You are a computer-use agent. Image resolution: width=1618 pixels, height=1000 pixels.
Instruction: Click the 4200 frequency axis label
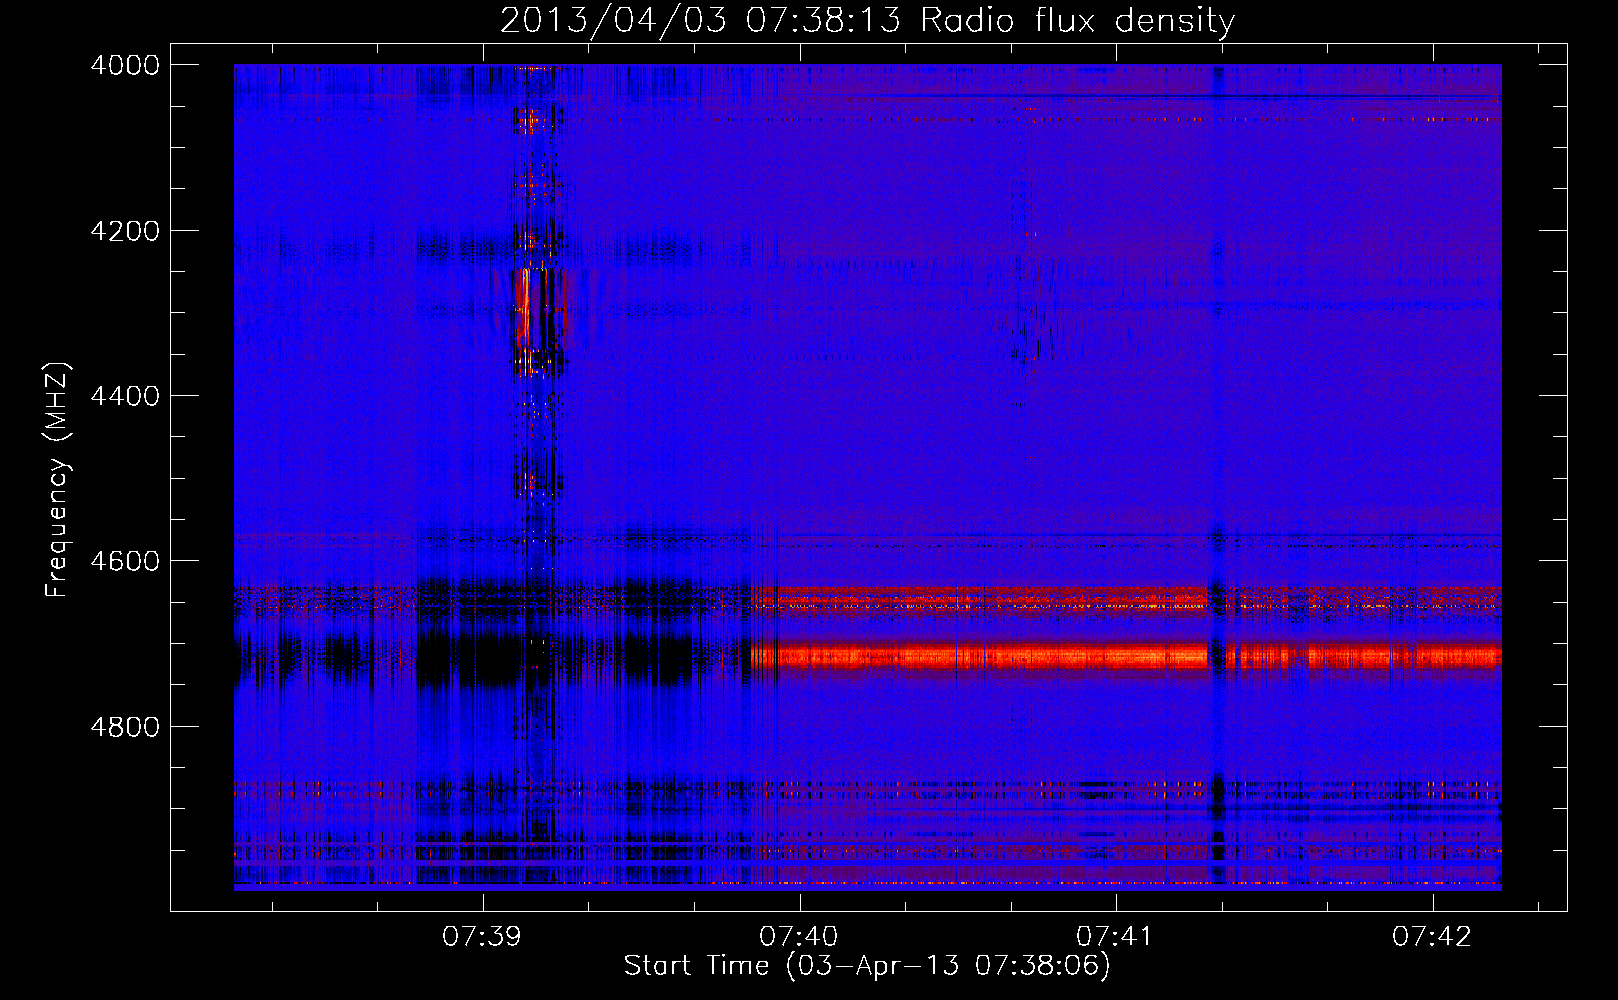tap(125, 231)
